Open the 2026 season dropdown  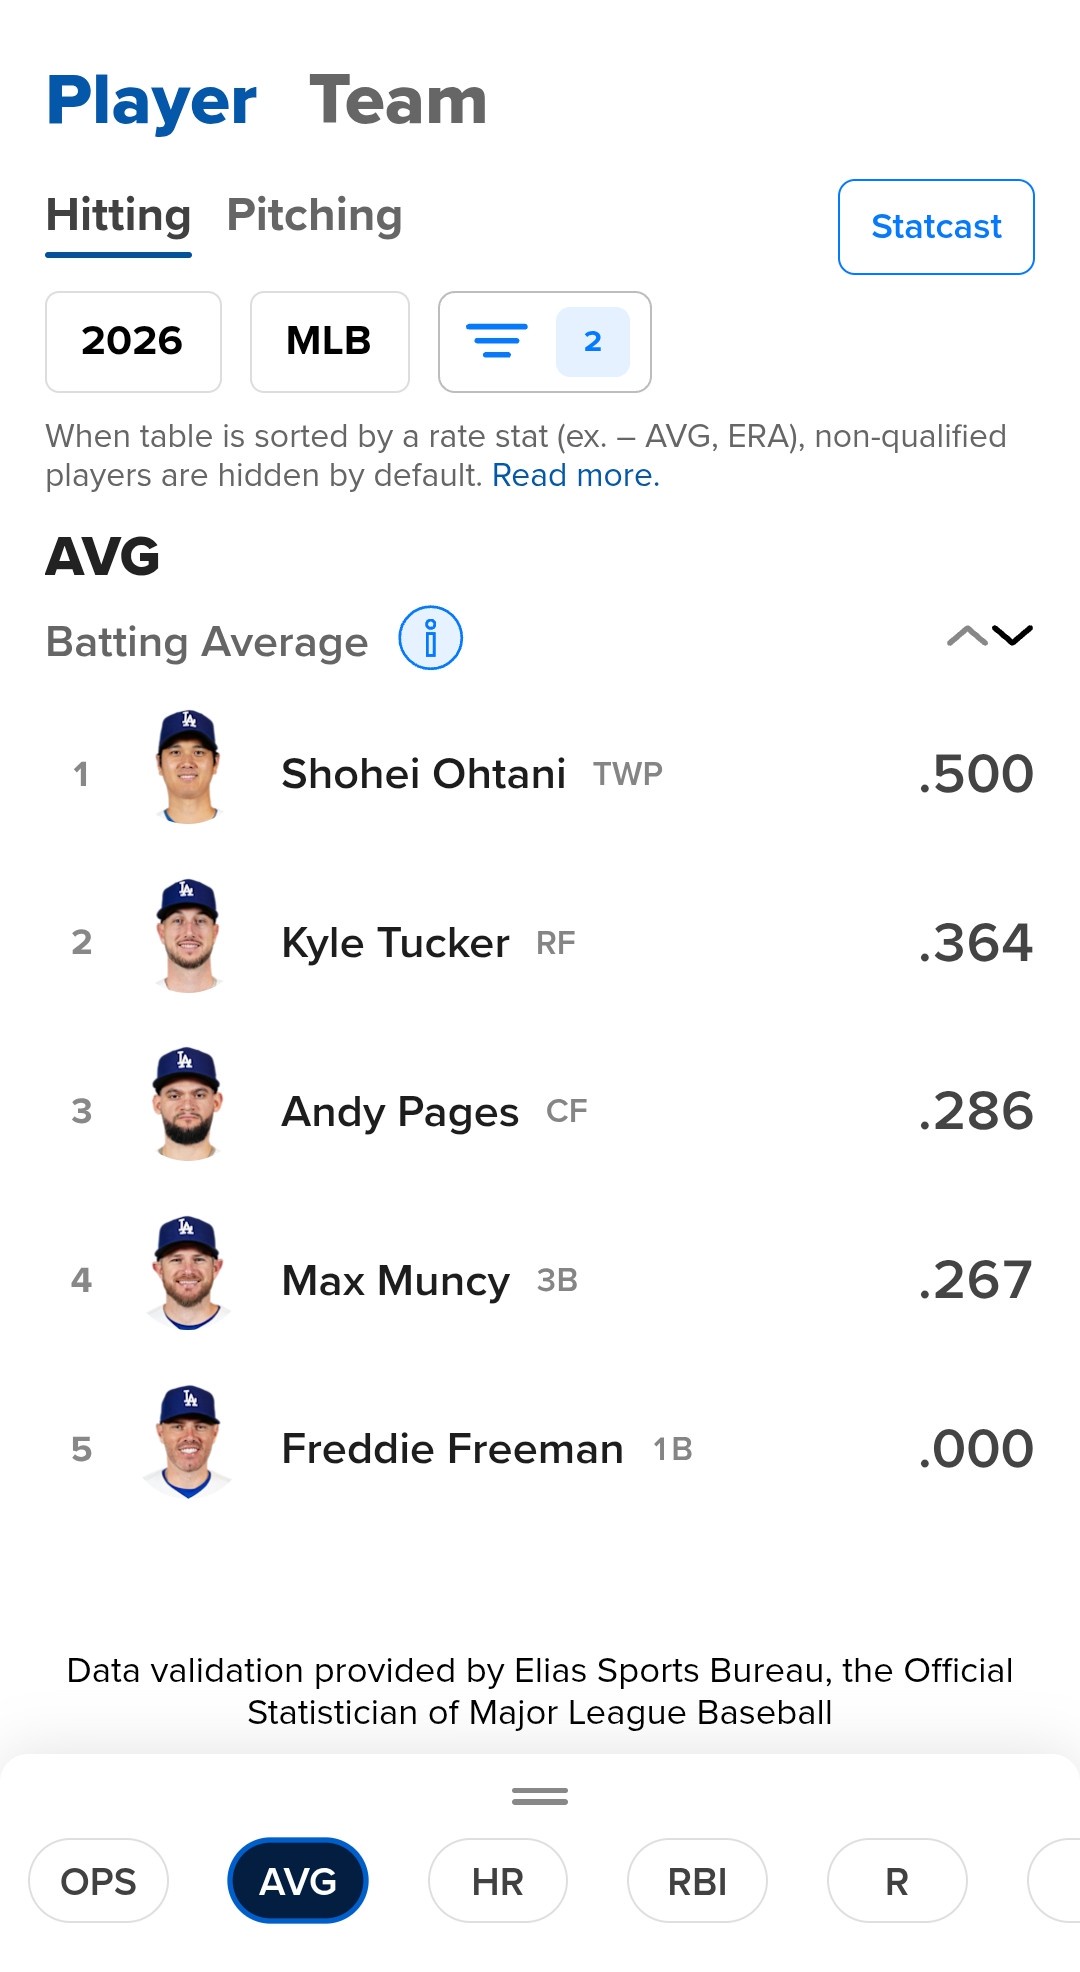point(133,342)
